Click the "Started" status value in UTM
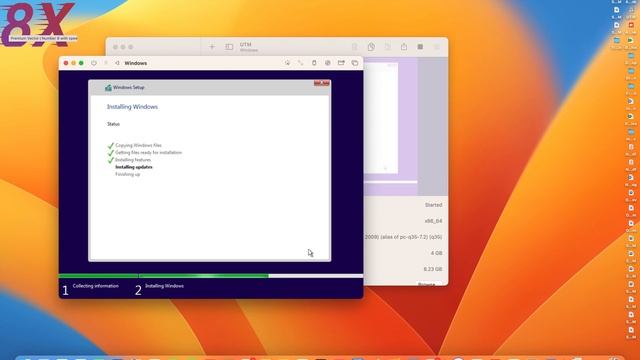This screenshot has width=640, height=360. click(433, 205)
